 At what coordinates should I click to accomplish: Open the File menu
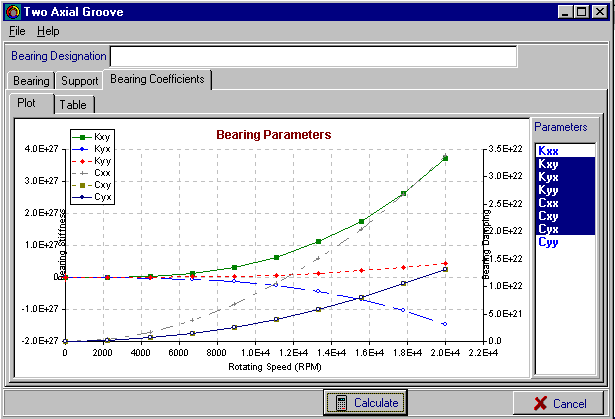[x=17, y=31]
